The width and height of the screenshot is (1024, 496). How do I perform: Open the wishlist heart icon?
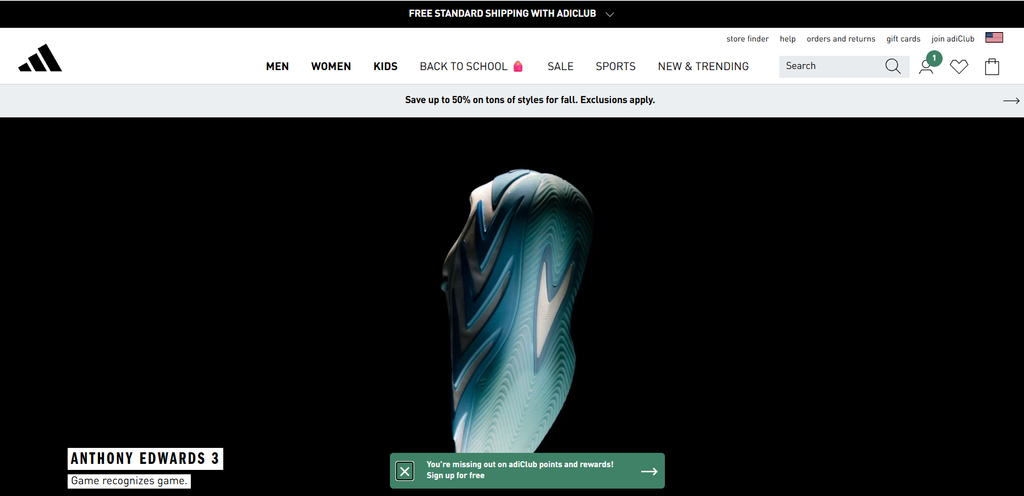click(959, 67)
